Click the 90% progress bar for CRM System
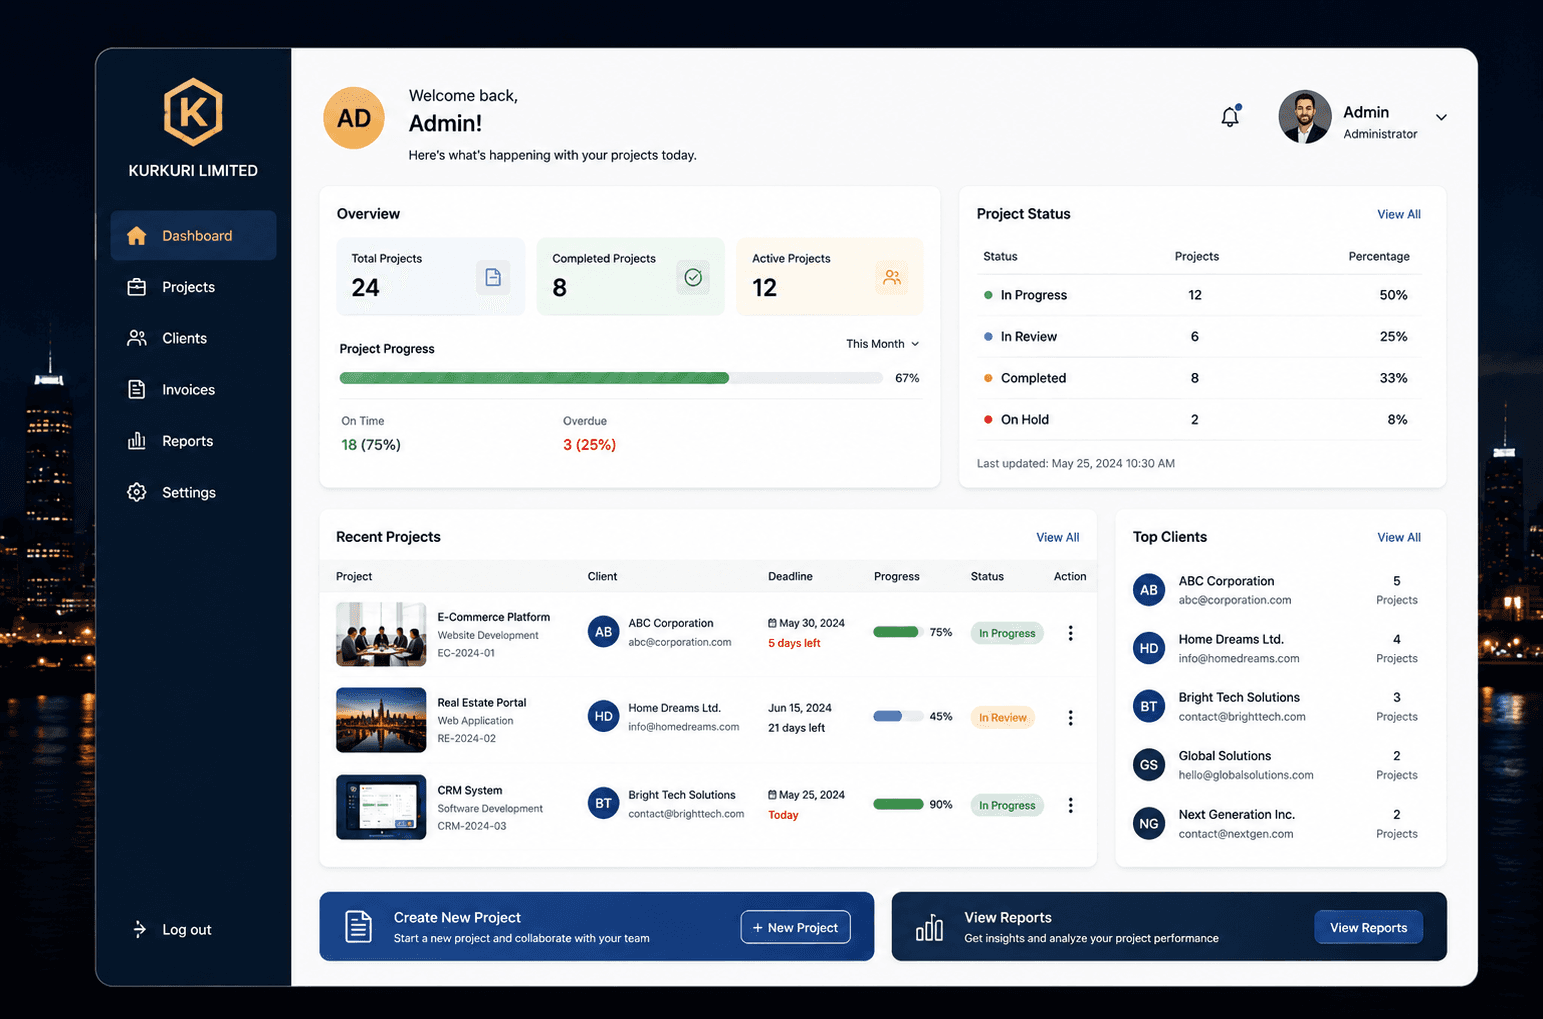This screenshot has width=1543, height=1019. [x=897, y=804]
